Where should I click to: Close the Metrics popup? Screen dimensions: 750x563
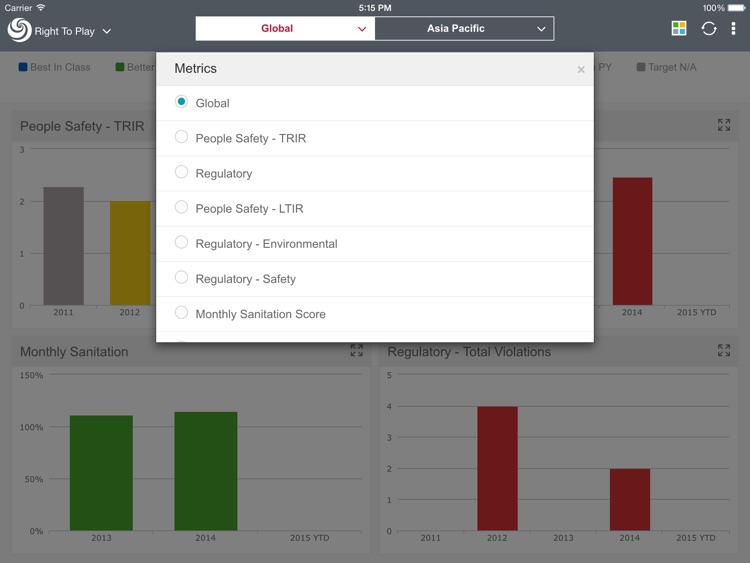[x=581, y=70]
